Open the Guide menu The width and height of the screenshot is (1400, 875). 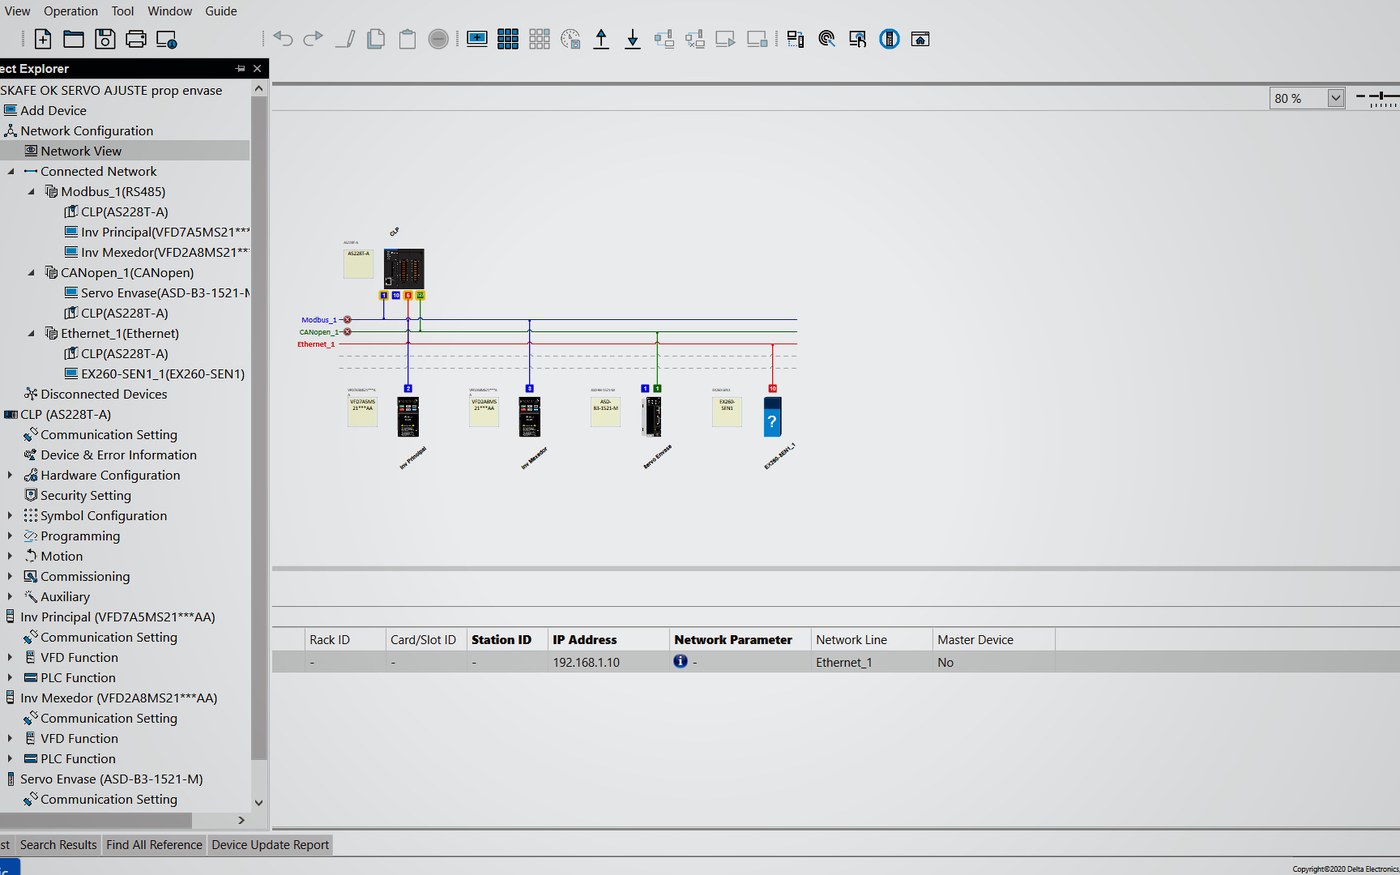(221, 11)
